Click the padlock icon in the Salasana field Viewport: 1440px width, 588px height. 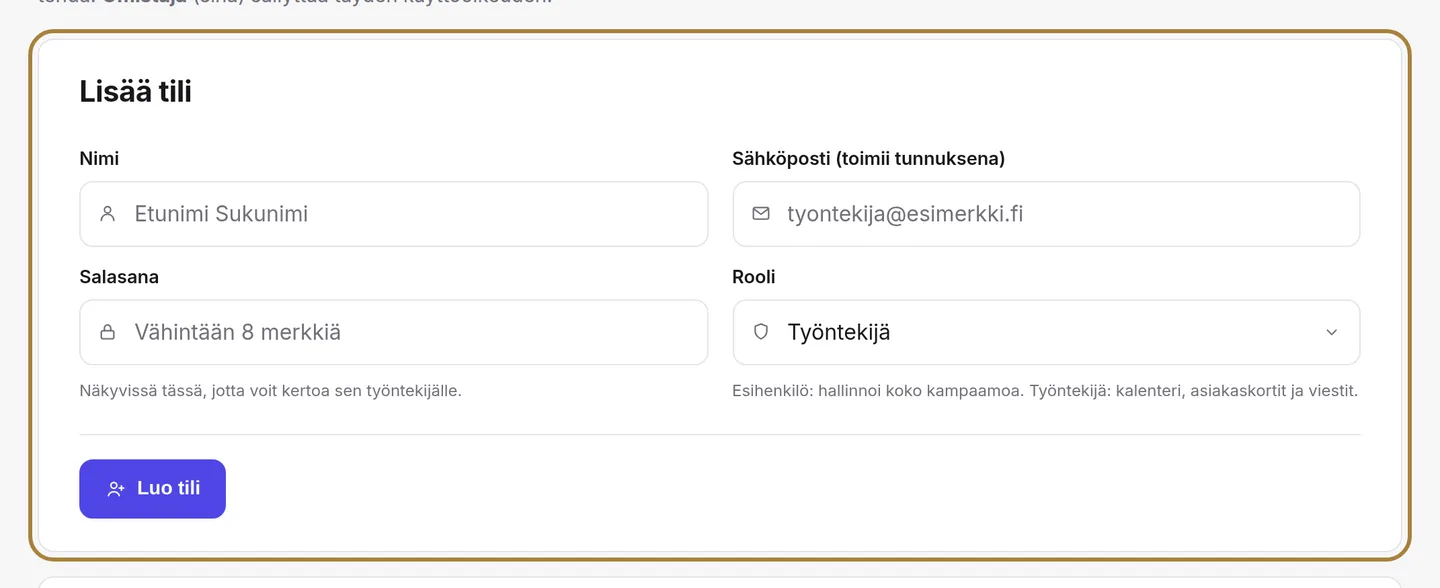tap(108, 332)
